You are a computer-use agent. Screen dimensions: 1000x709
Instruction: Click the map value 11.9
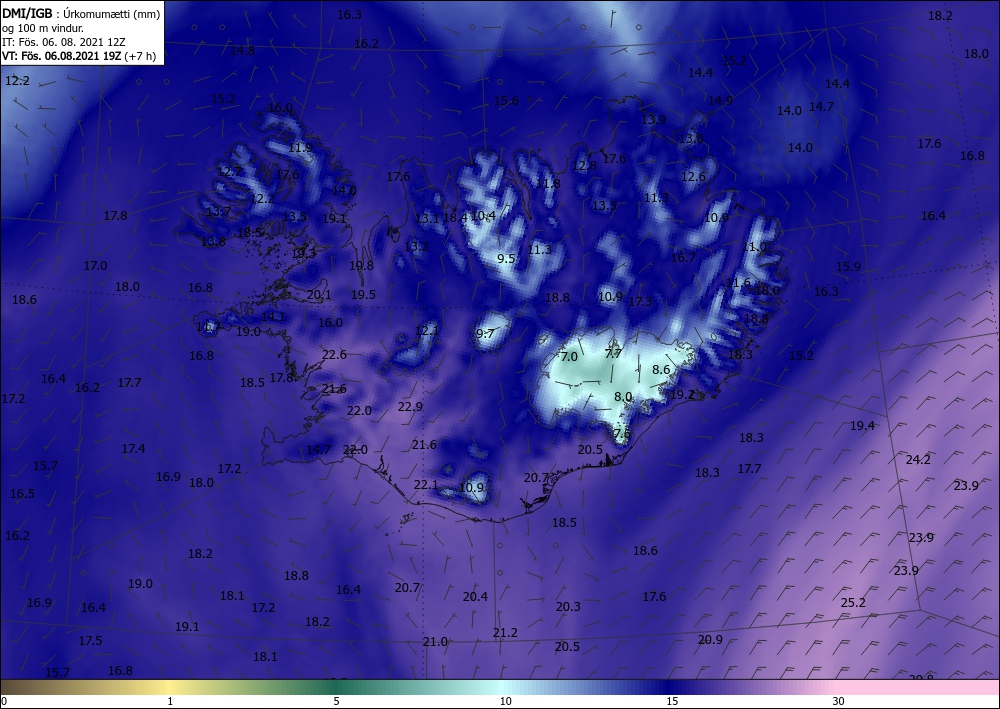300,148
